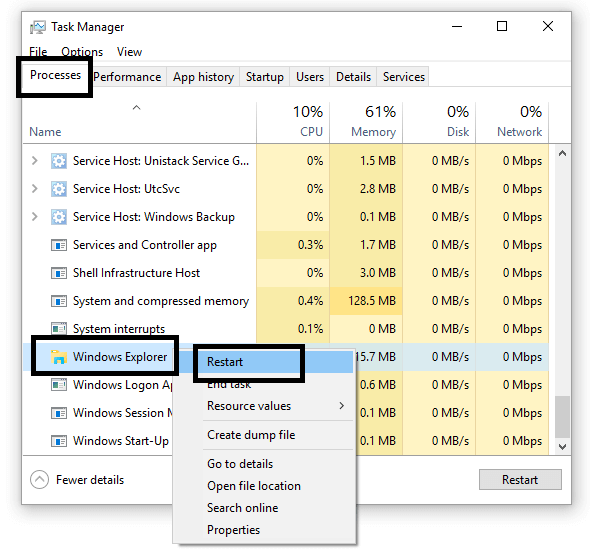Click the Windows Session Manager icon
The height and width of the screenshot is (555, 590).
[59, 413]
